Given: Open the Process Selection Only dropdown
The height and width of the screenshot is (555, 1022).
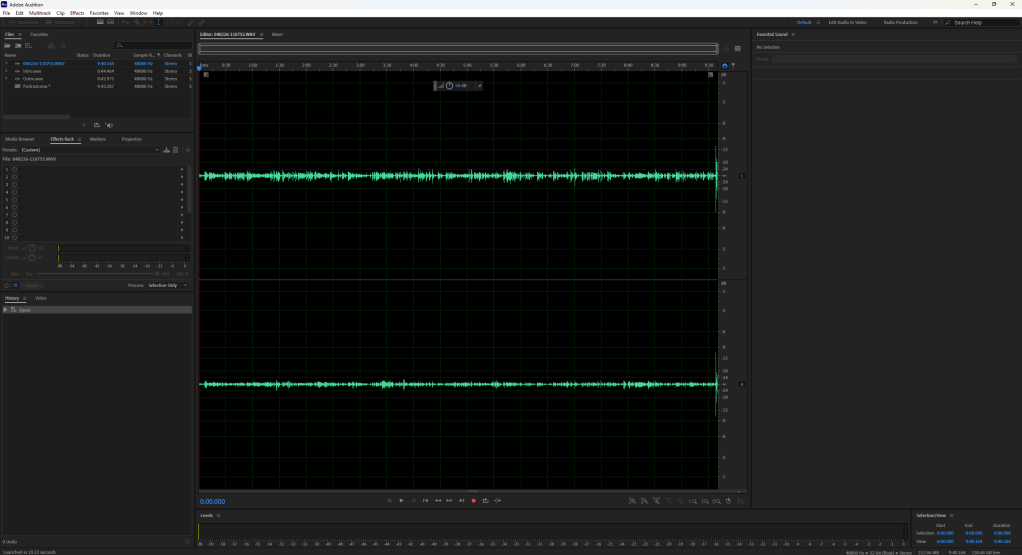Looking at the screenshot, I should coord(167,285).
